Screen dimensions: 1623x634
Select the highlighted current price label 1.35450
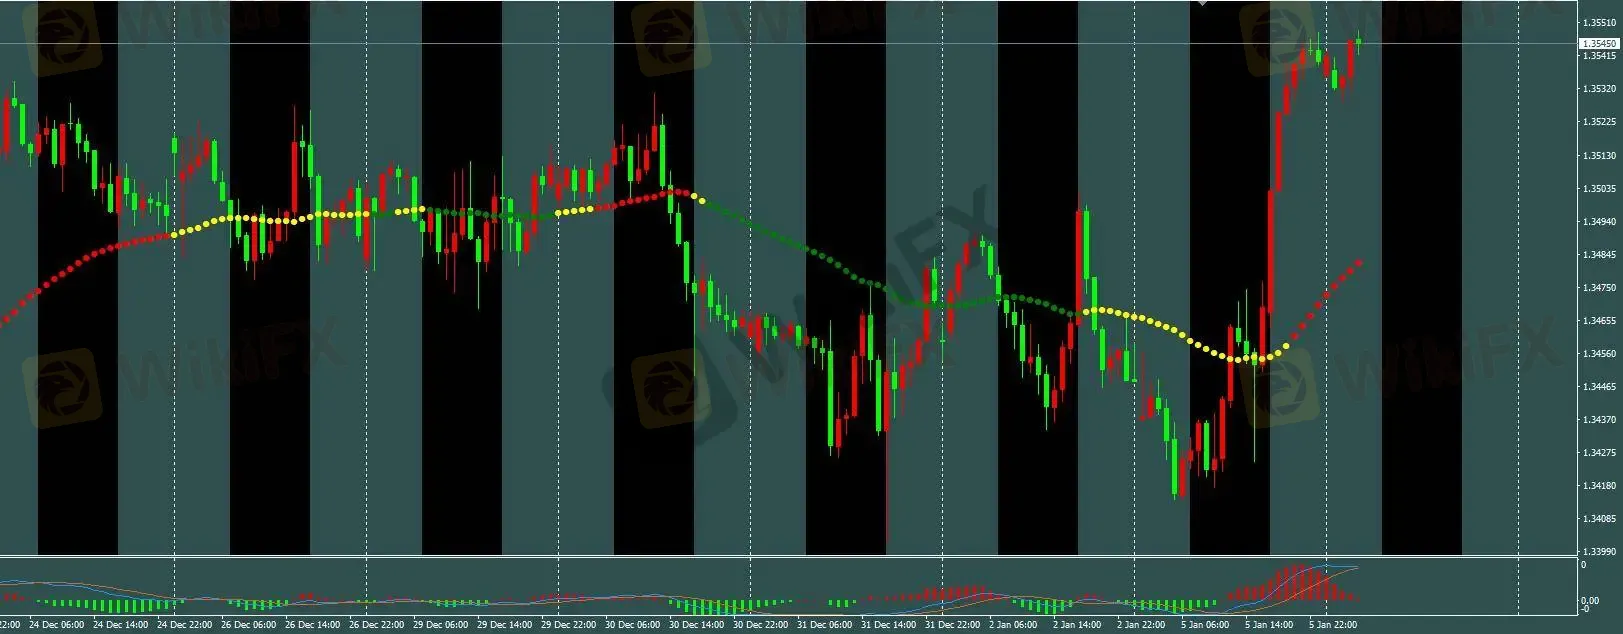(x=1598, y=44)
